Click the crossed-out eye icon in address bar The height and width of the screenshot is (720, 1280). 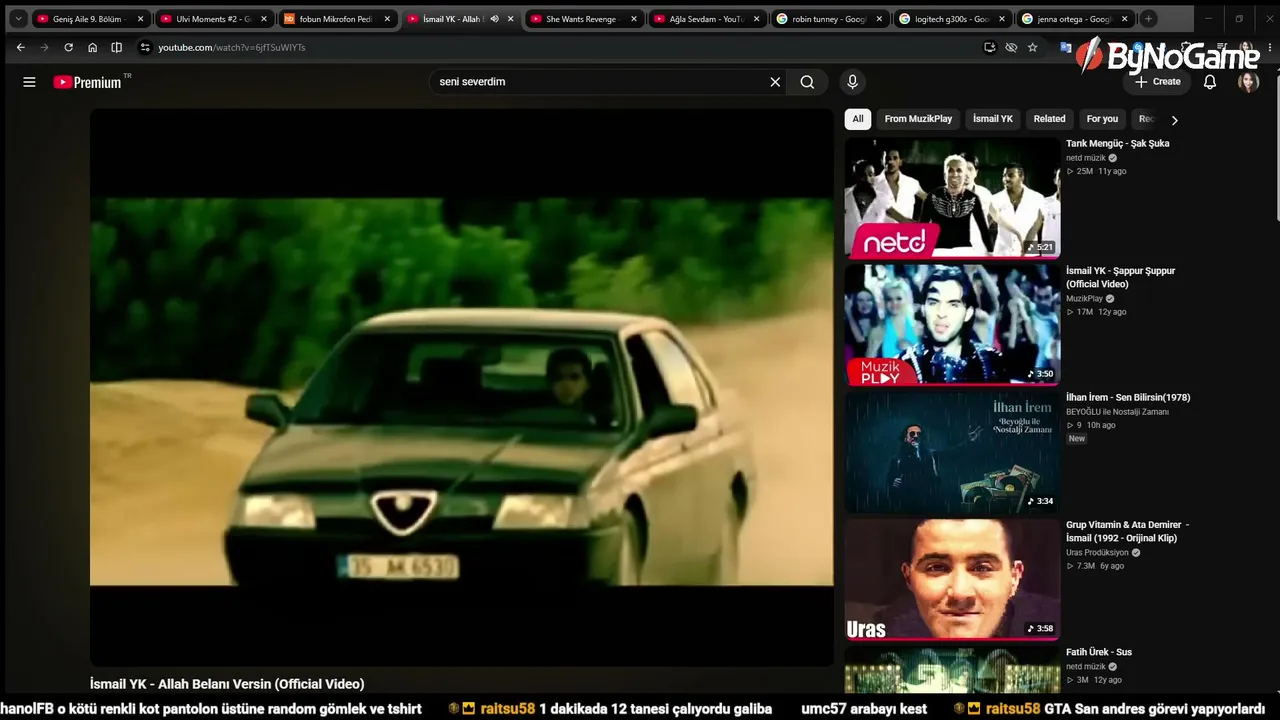[1011, 47]
